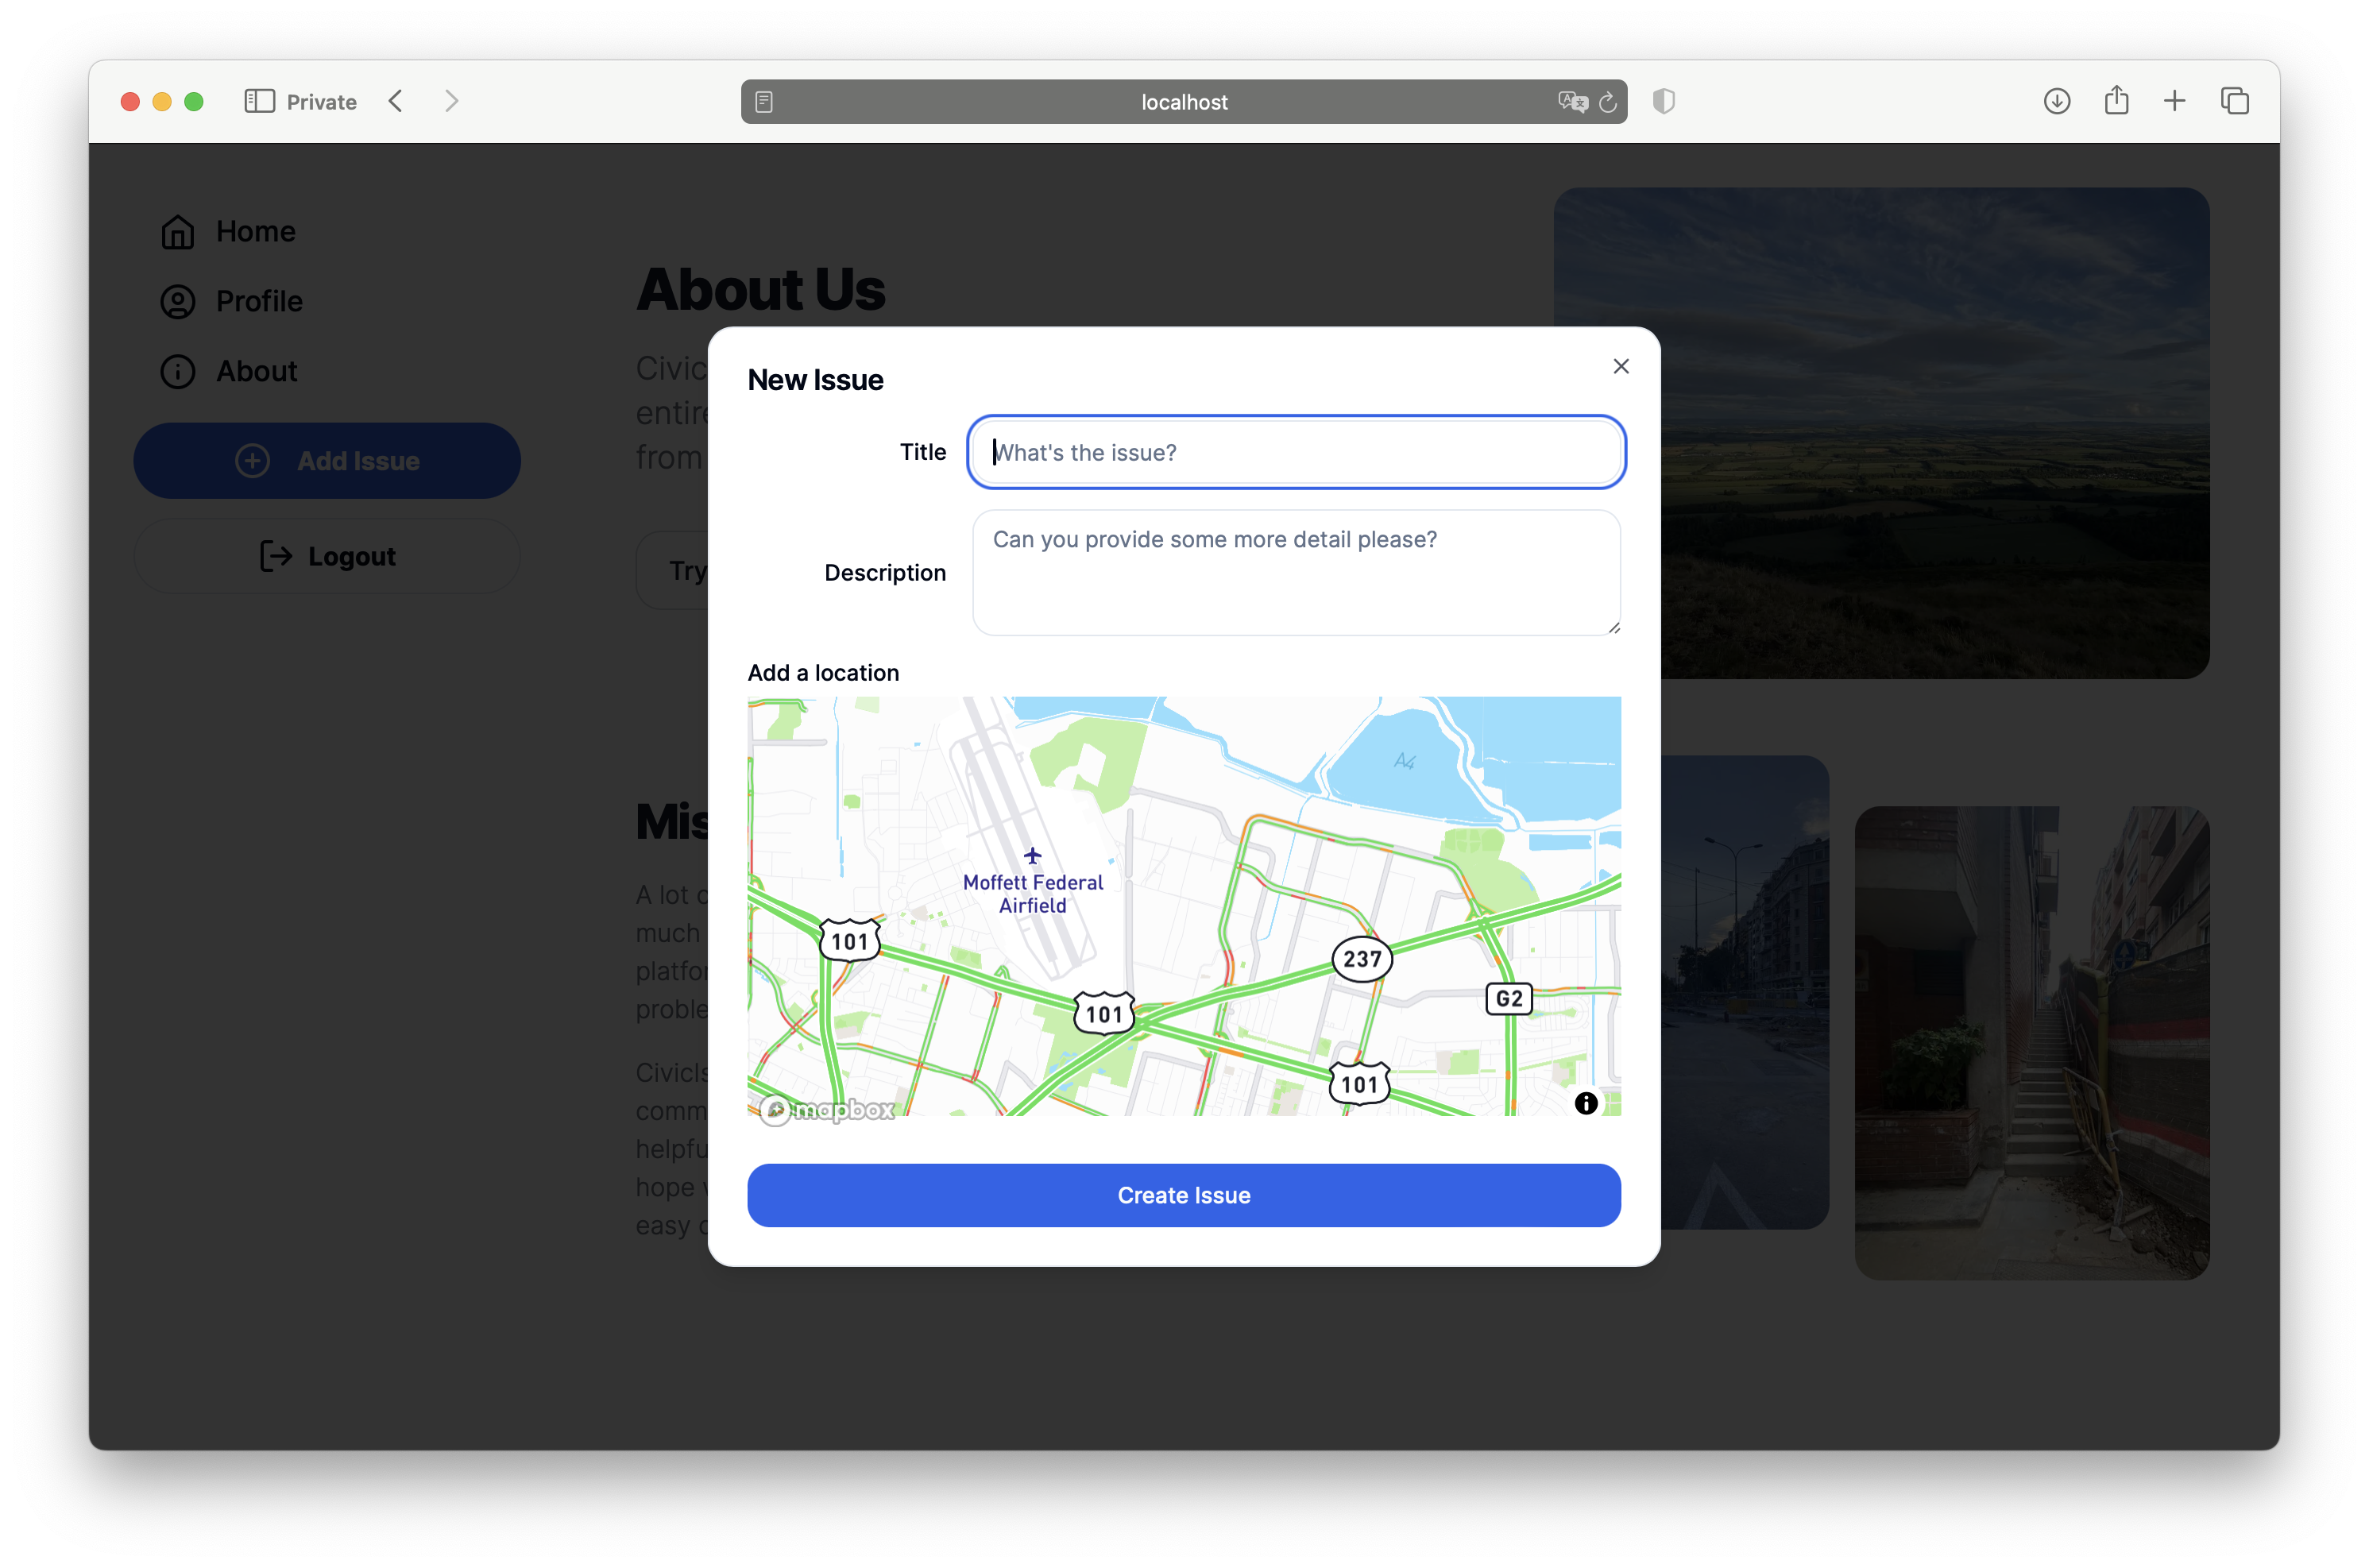Click the page reload icon
Image resolution: width=2369 pixels, height=1568 pixels.
1607,101
